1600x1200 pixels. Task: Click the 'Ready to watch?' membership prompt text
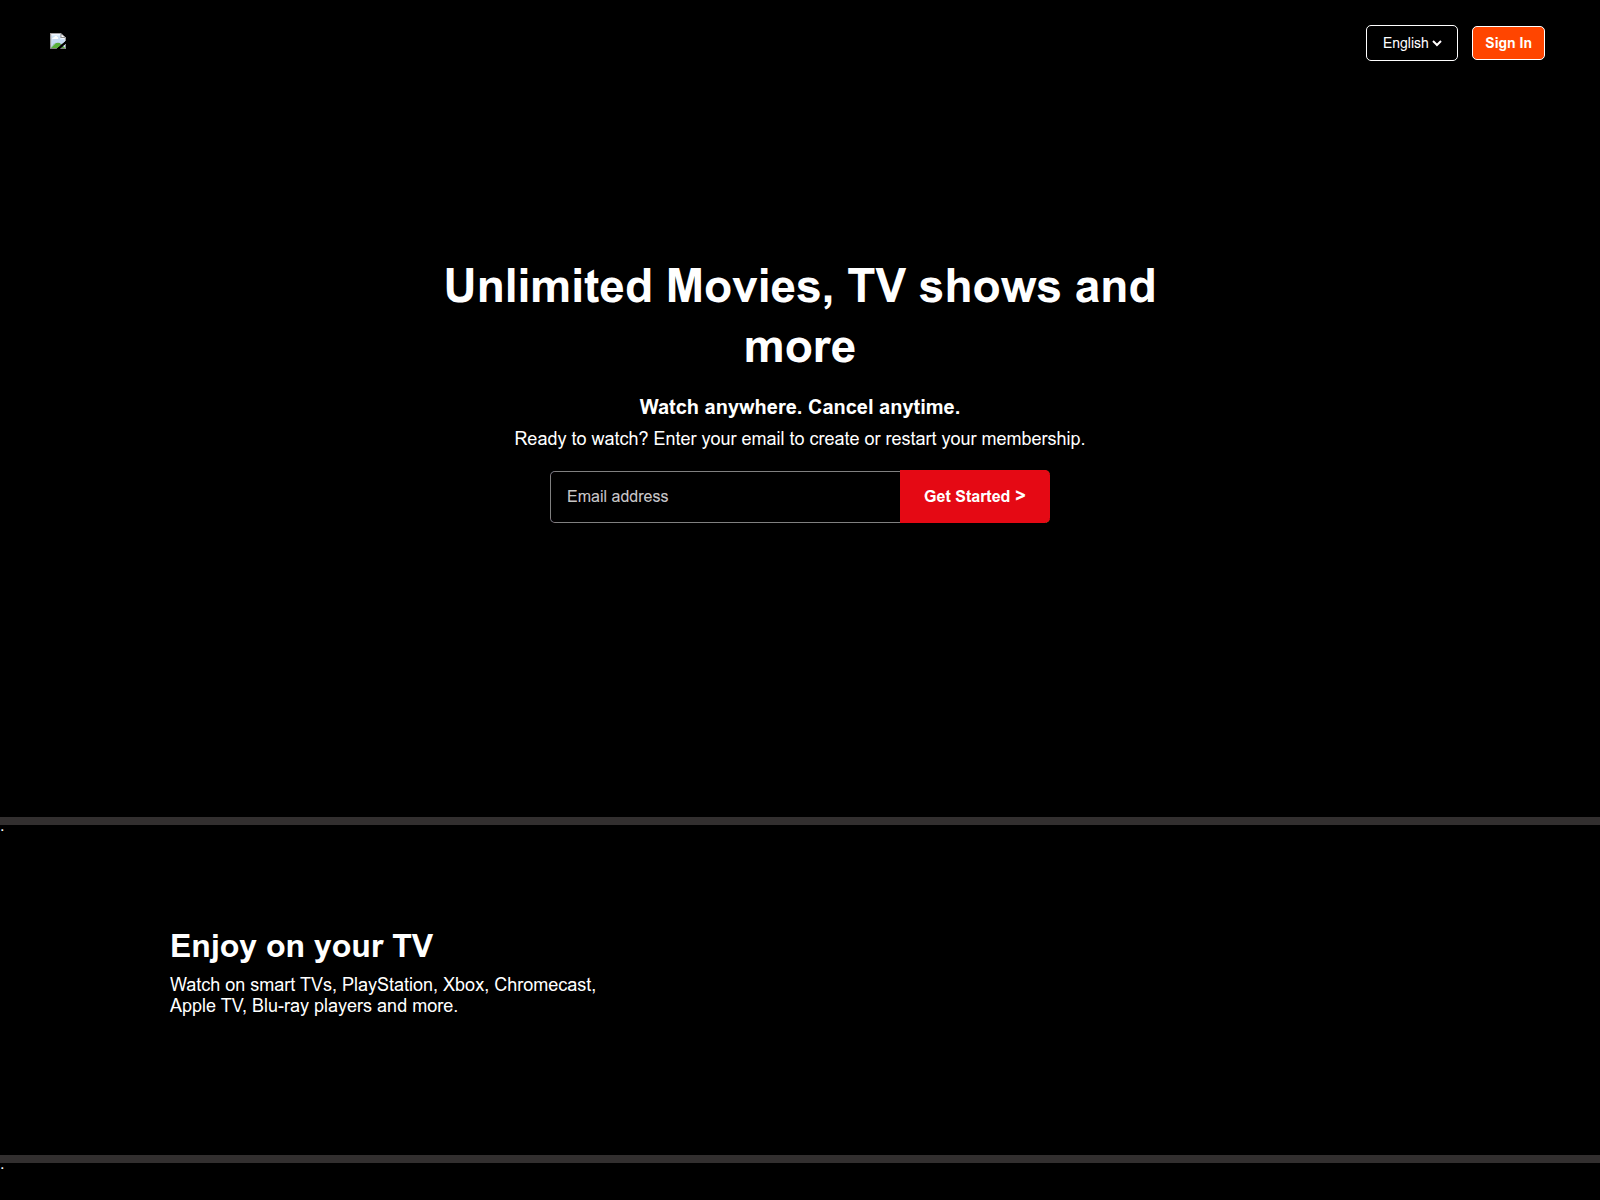click(799, 439)
